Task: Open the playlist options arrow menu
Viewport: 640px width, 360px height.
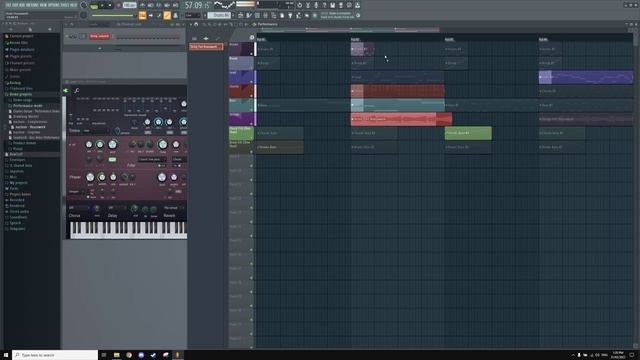Action: tap(191, 24)
